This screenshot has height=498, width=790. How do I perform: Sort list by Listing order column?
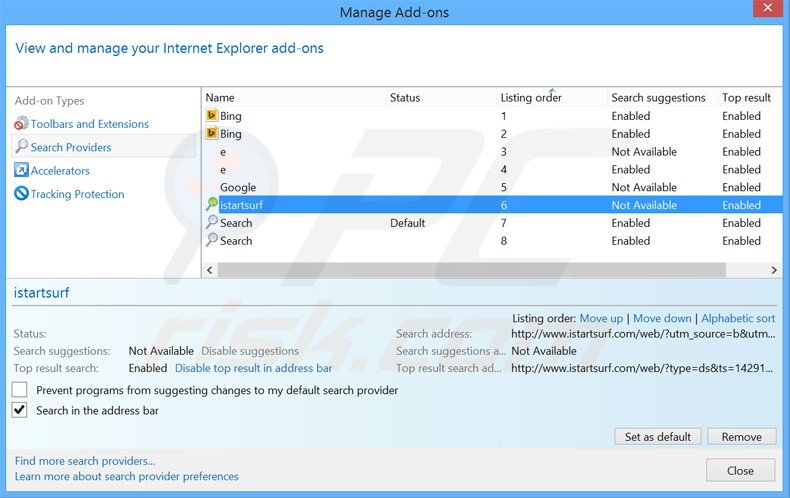point(531,98)
